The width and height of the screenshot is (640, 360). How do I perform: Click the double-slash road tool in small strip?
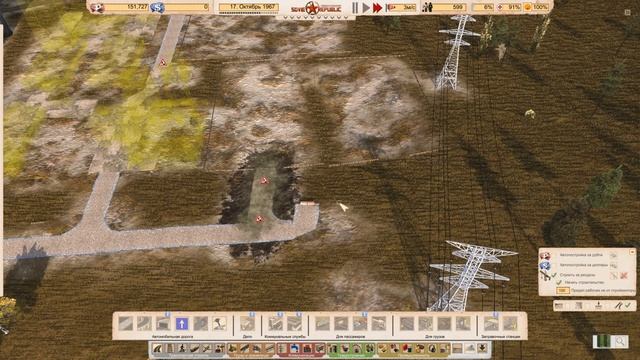click(x=618, y=306)
